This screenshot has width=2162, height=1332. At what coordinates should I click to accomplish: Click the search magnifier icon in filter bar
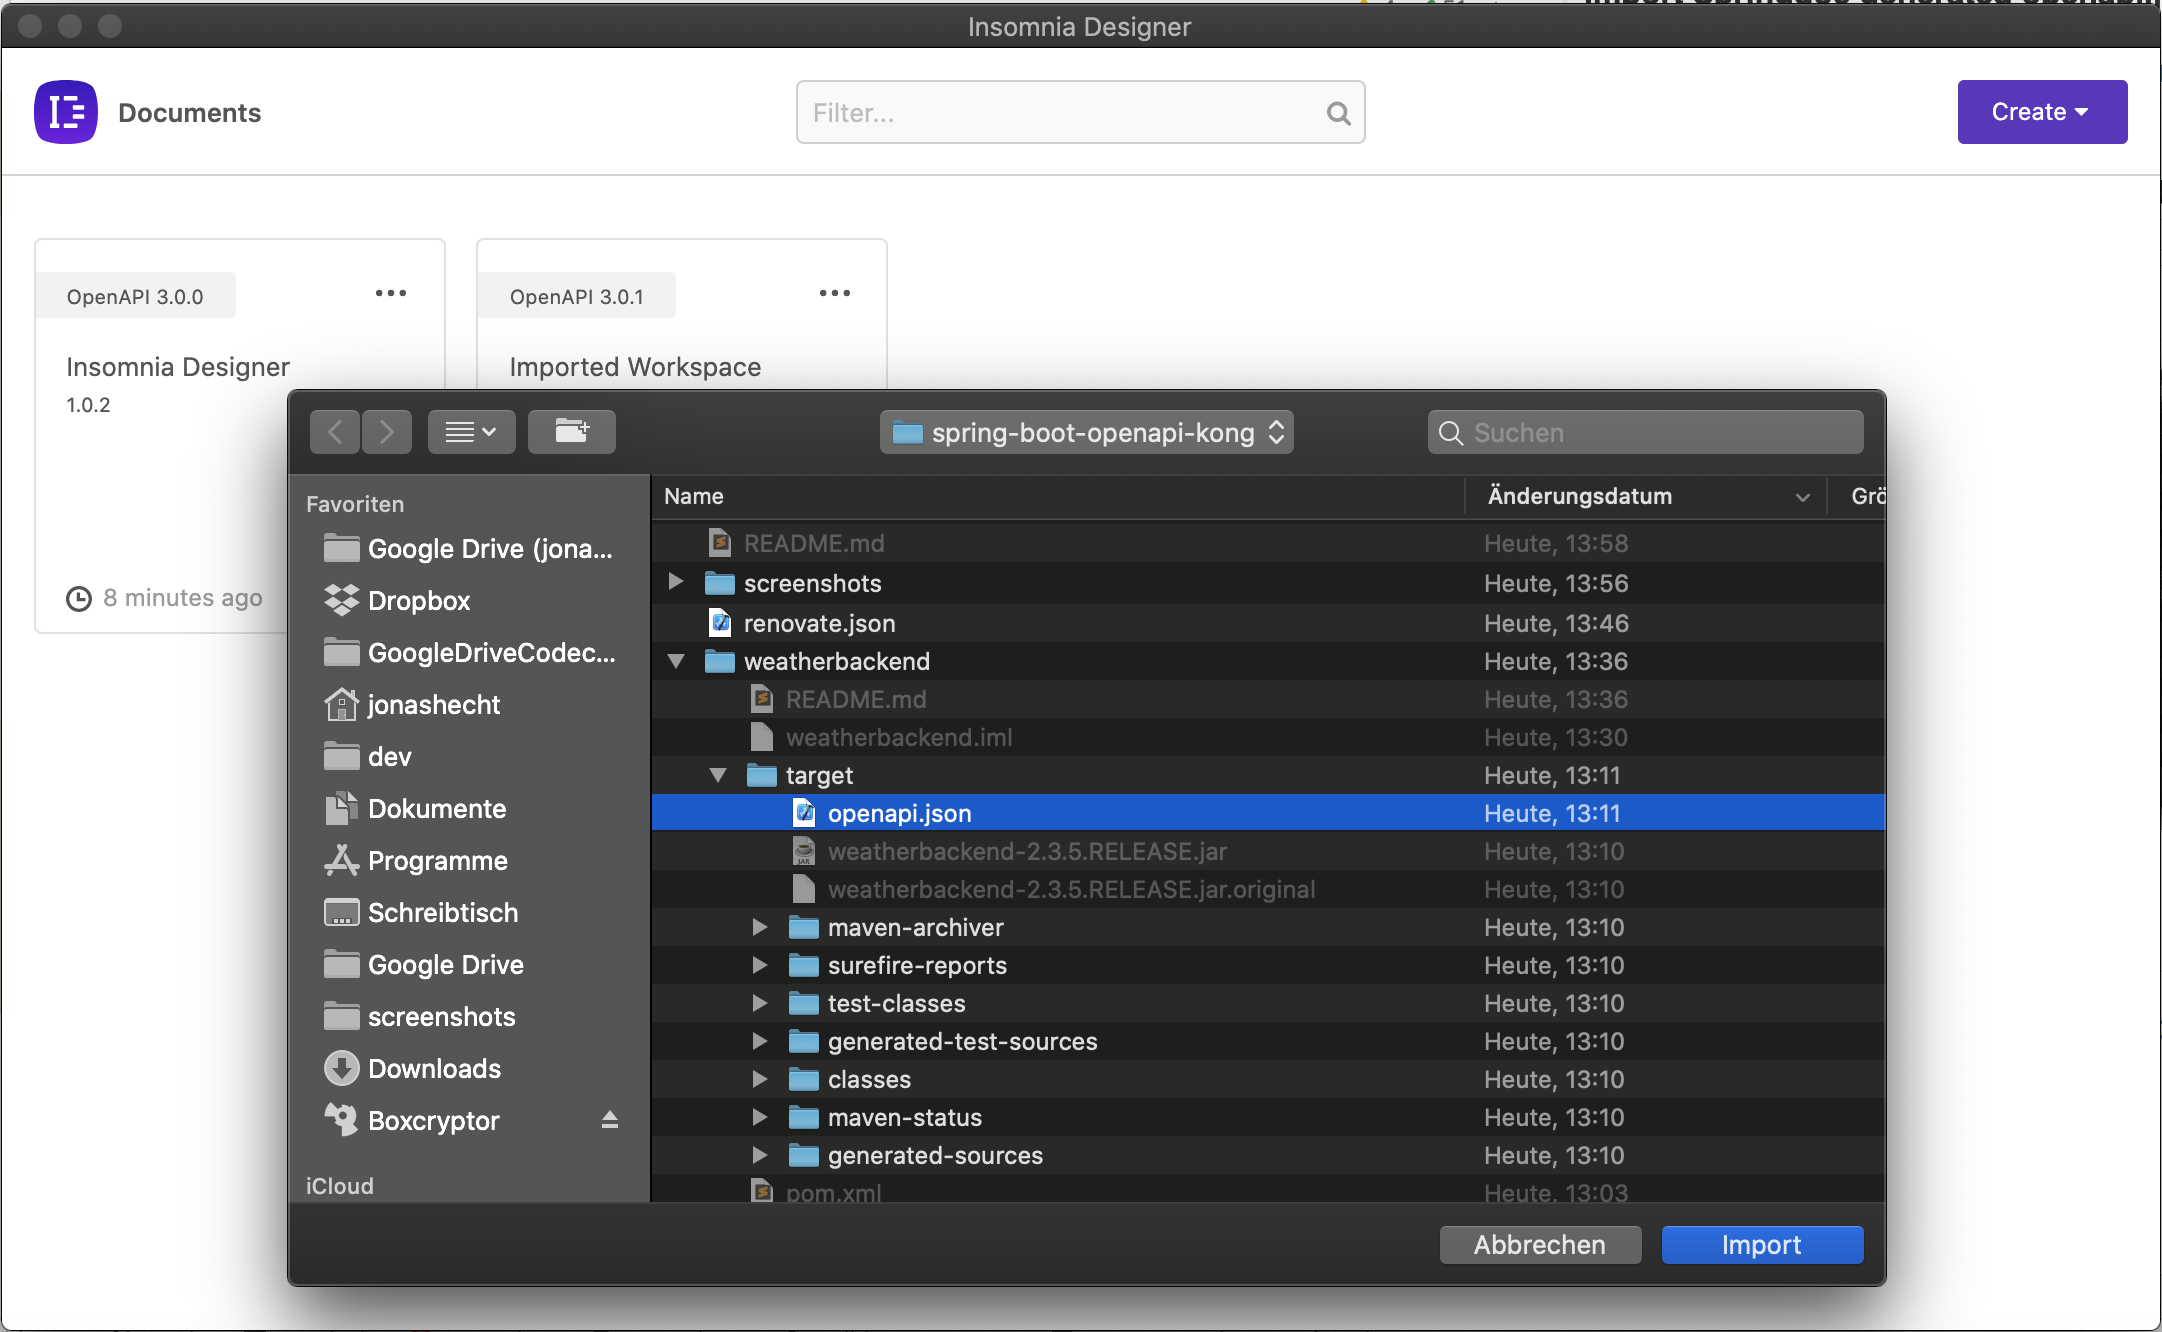(1336, 111)
